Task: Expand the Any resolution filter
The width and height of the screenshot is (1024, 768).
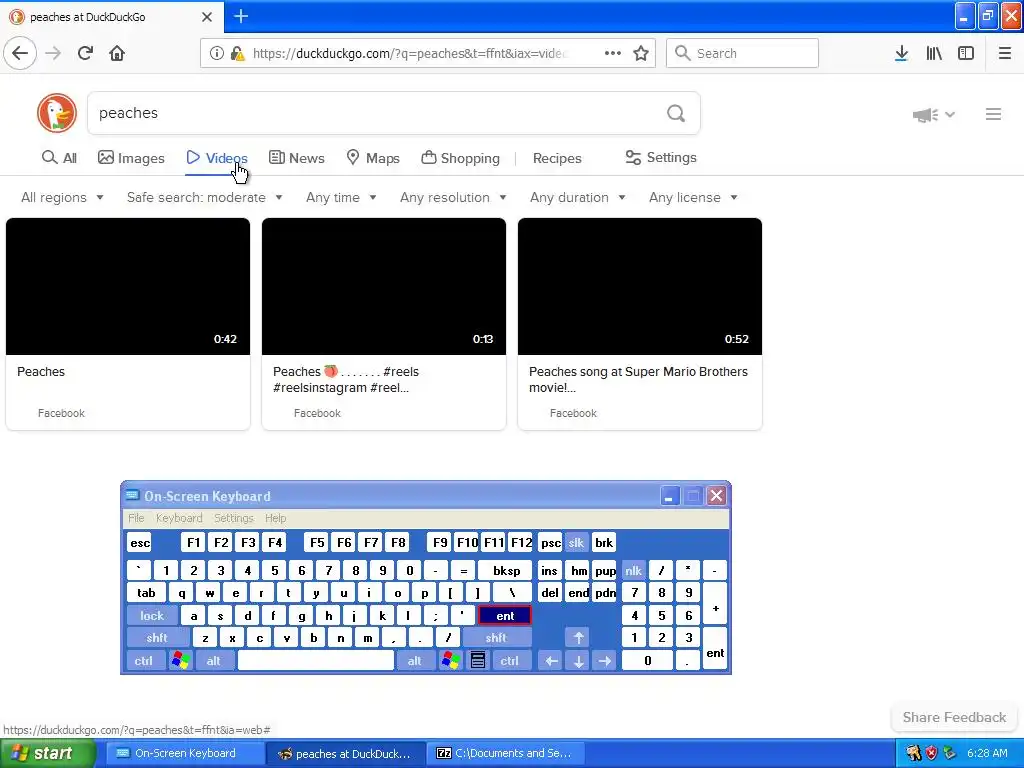Action: point(453,197)
